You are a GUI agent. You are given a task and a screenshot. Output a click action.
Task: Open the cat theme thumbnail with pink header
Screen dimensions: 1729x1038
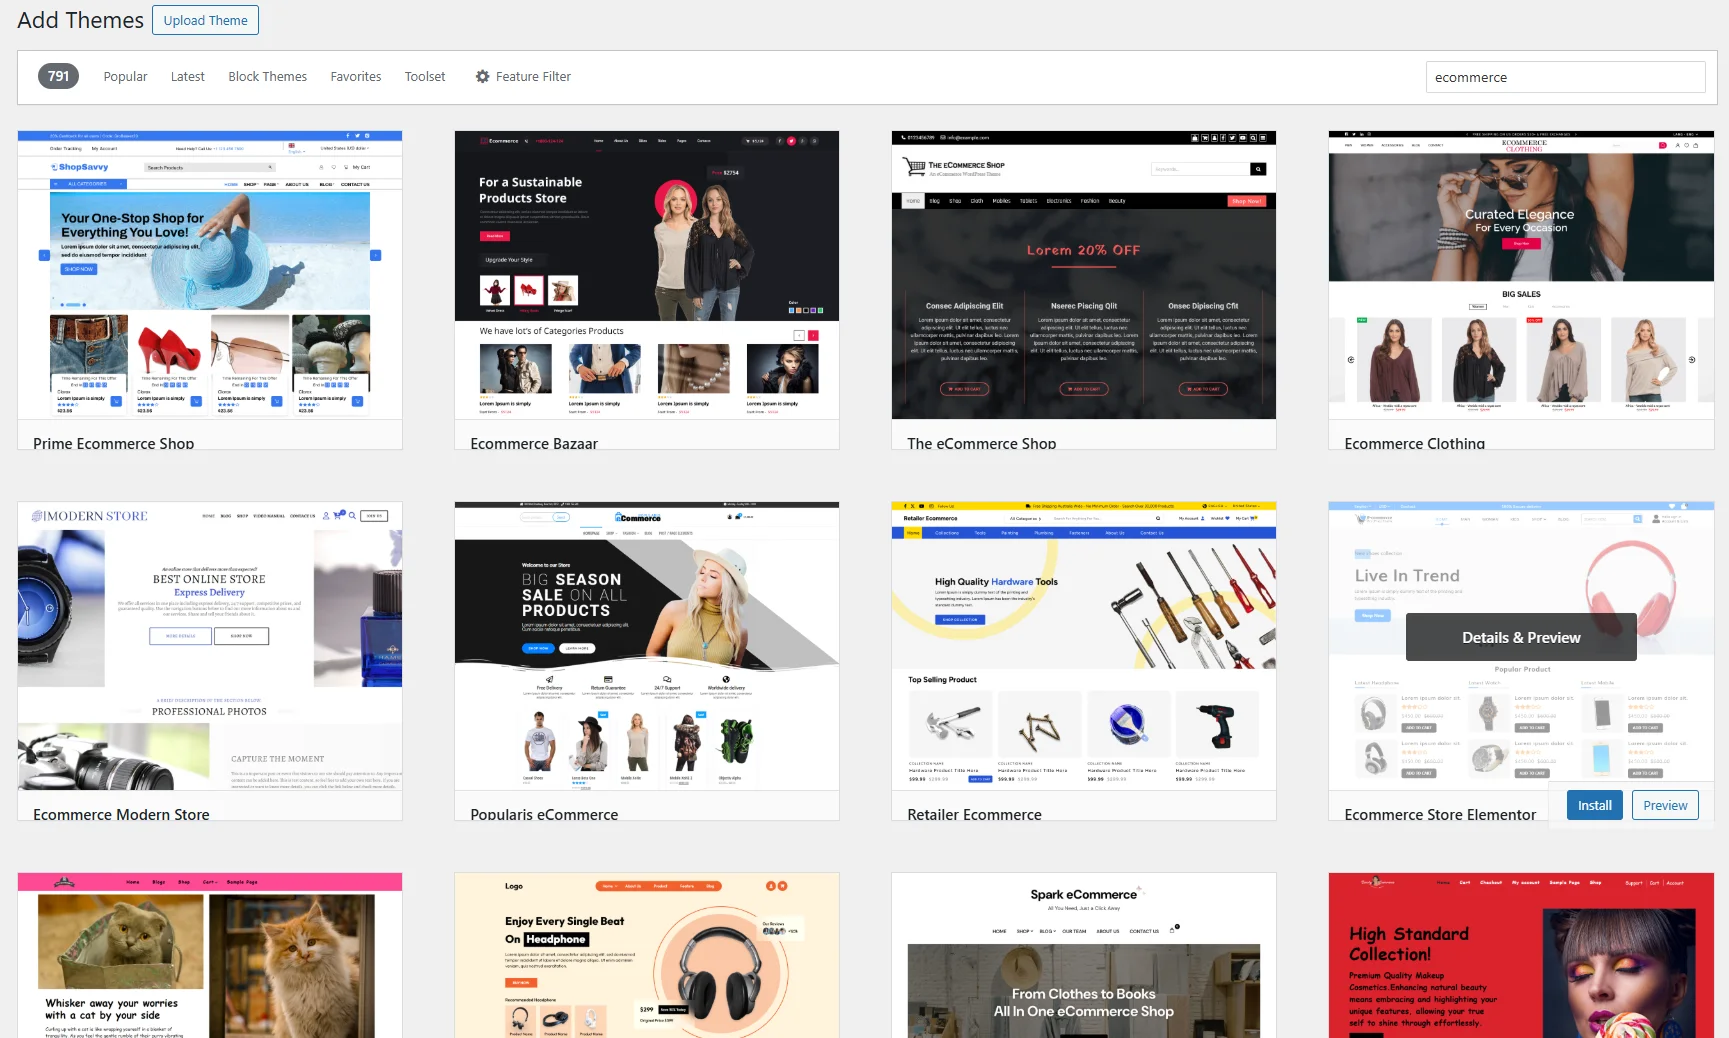[210, 955]
